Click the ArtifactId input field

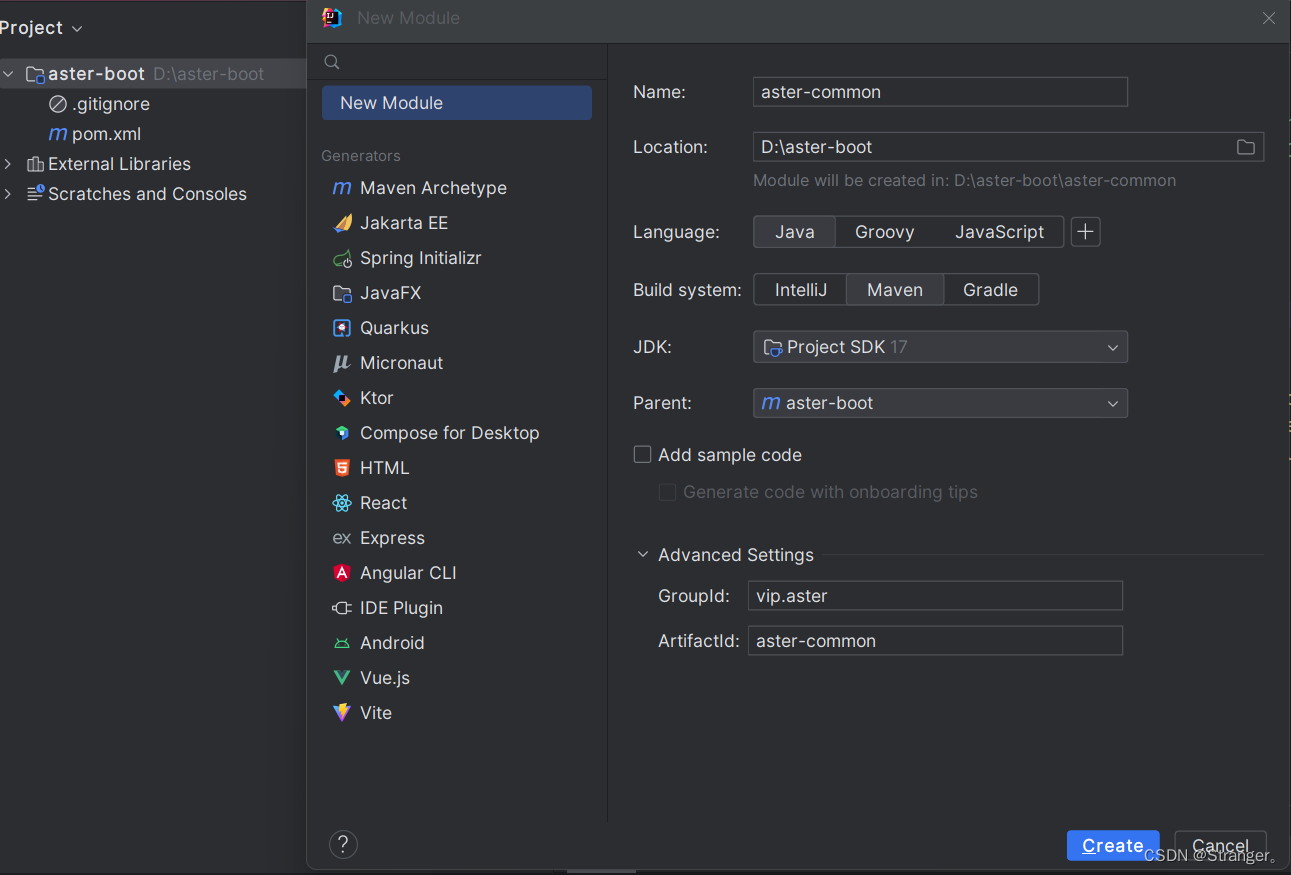pos(935,641)
